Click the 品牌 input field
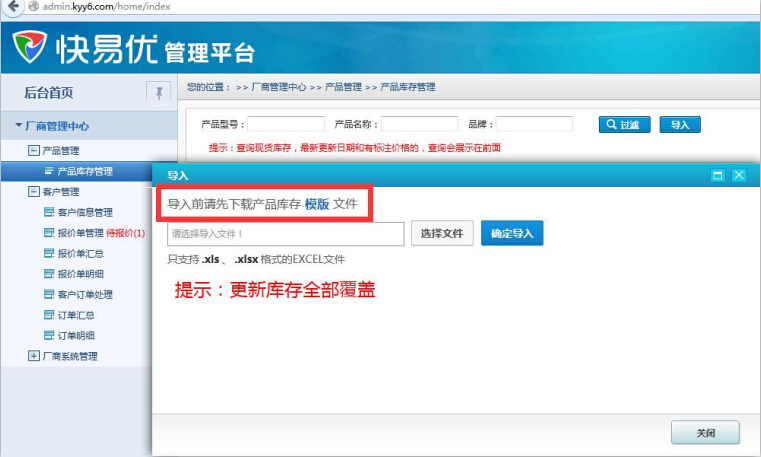Image resolution: width=761 pixels, height=457 pixels. [534, 124]
